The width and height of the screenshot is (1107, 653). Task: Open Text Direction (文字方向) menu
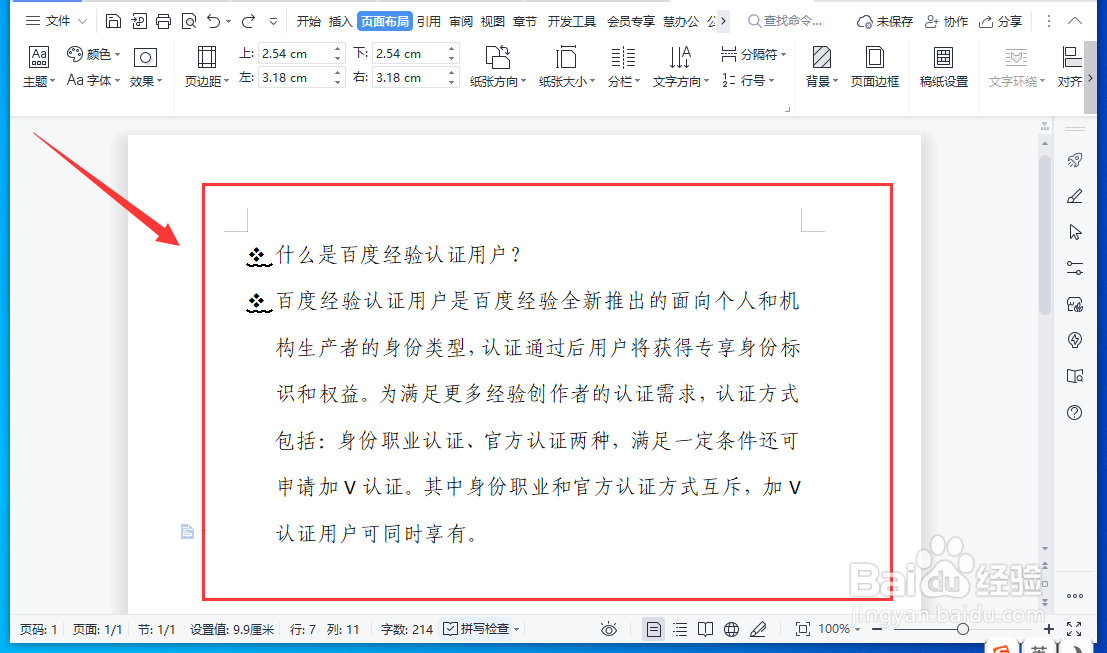pyautogui.click(x=680, y=67)
